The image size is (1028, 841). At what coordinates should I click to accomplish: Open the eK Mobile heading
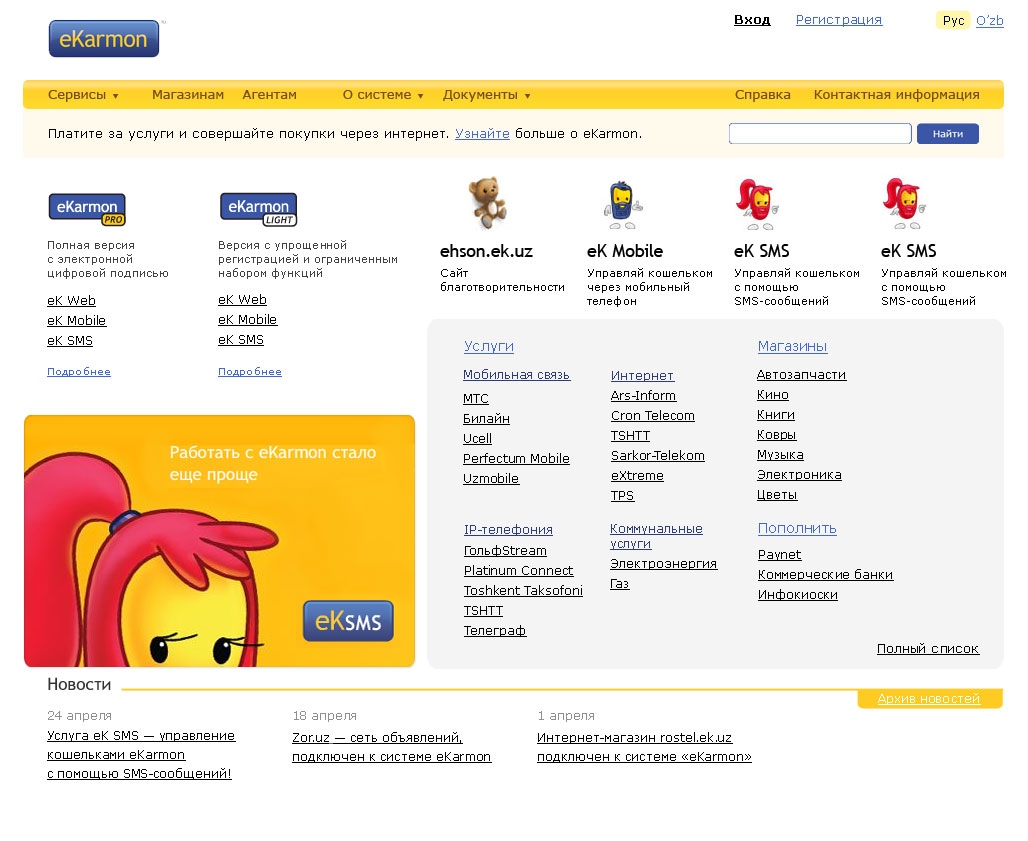(x=625, y=251)
